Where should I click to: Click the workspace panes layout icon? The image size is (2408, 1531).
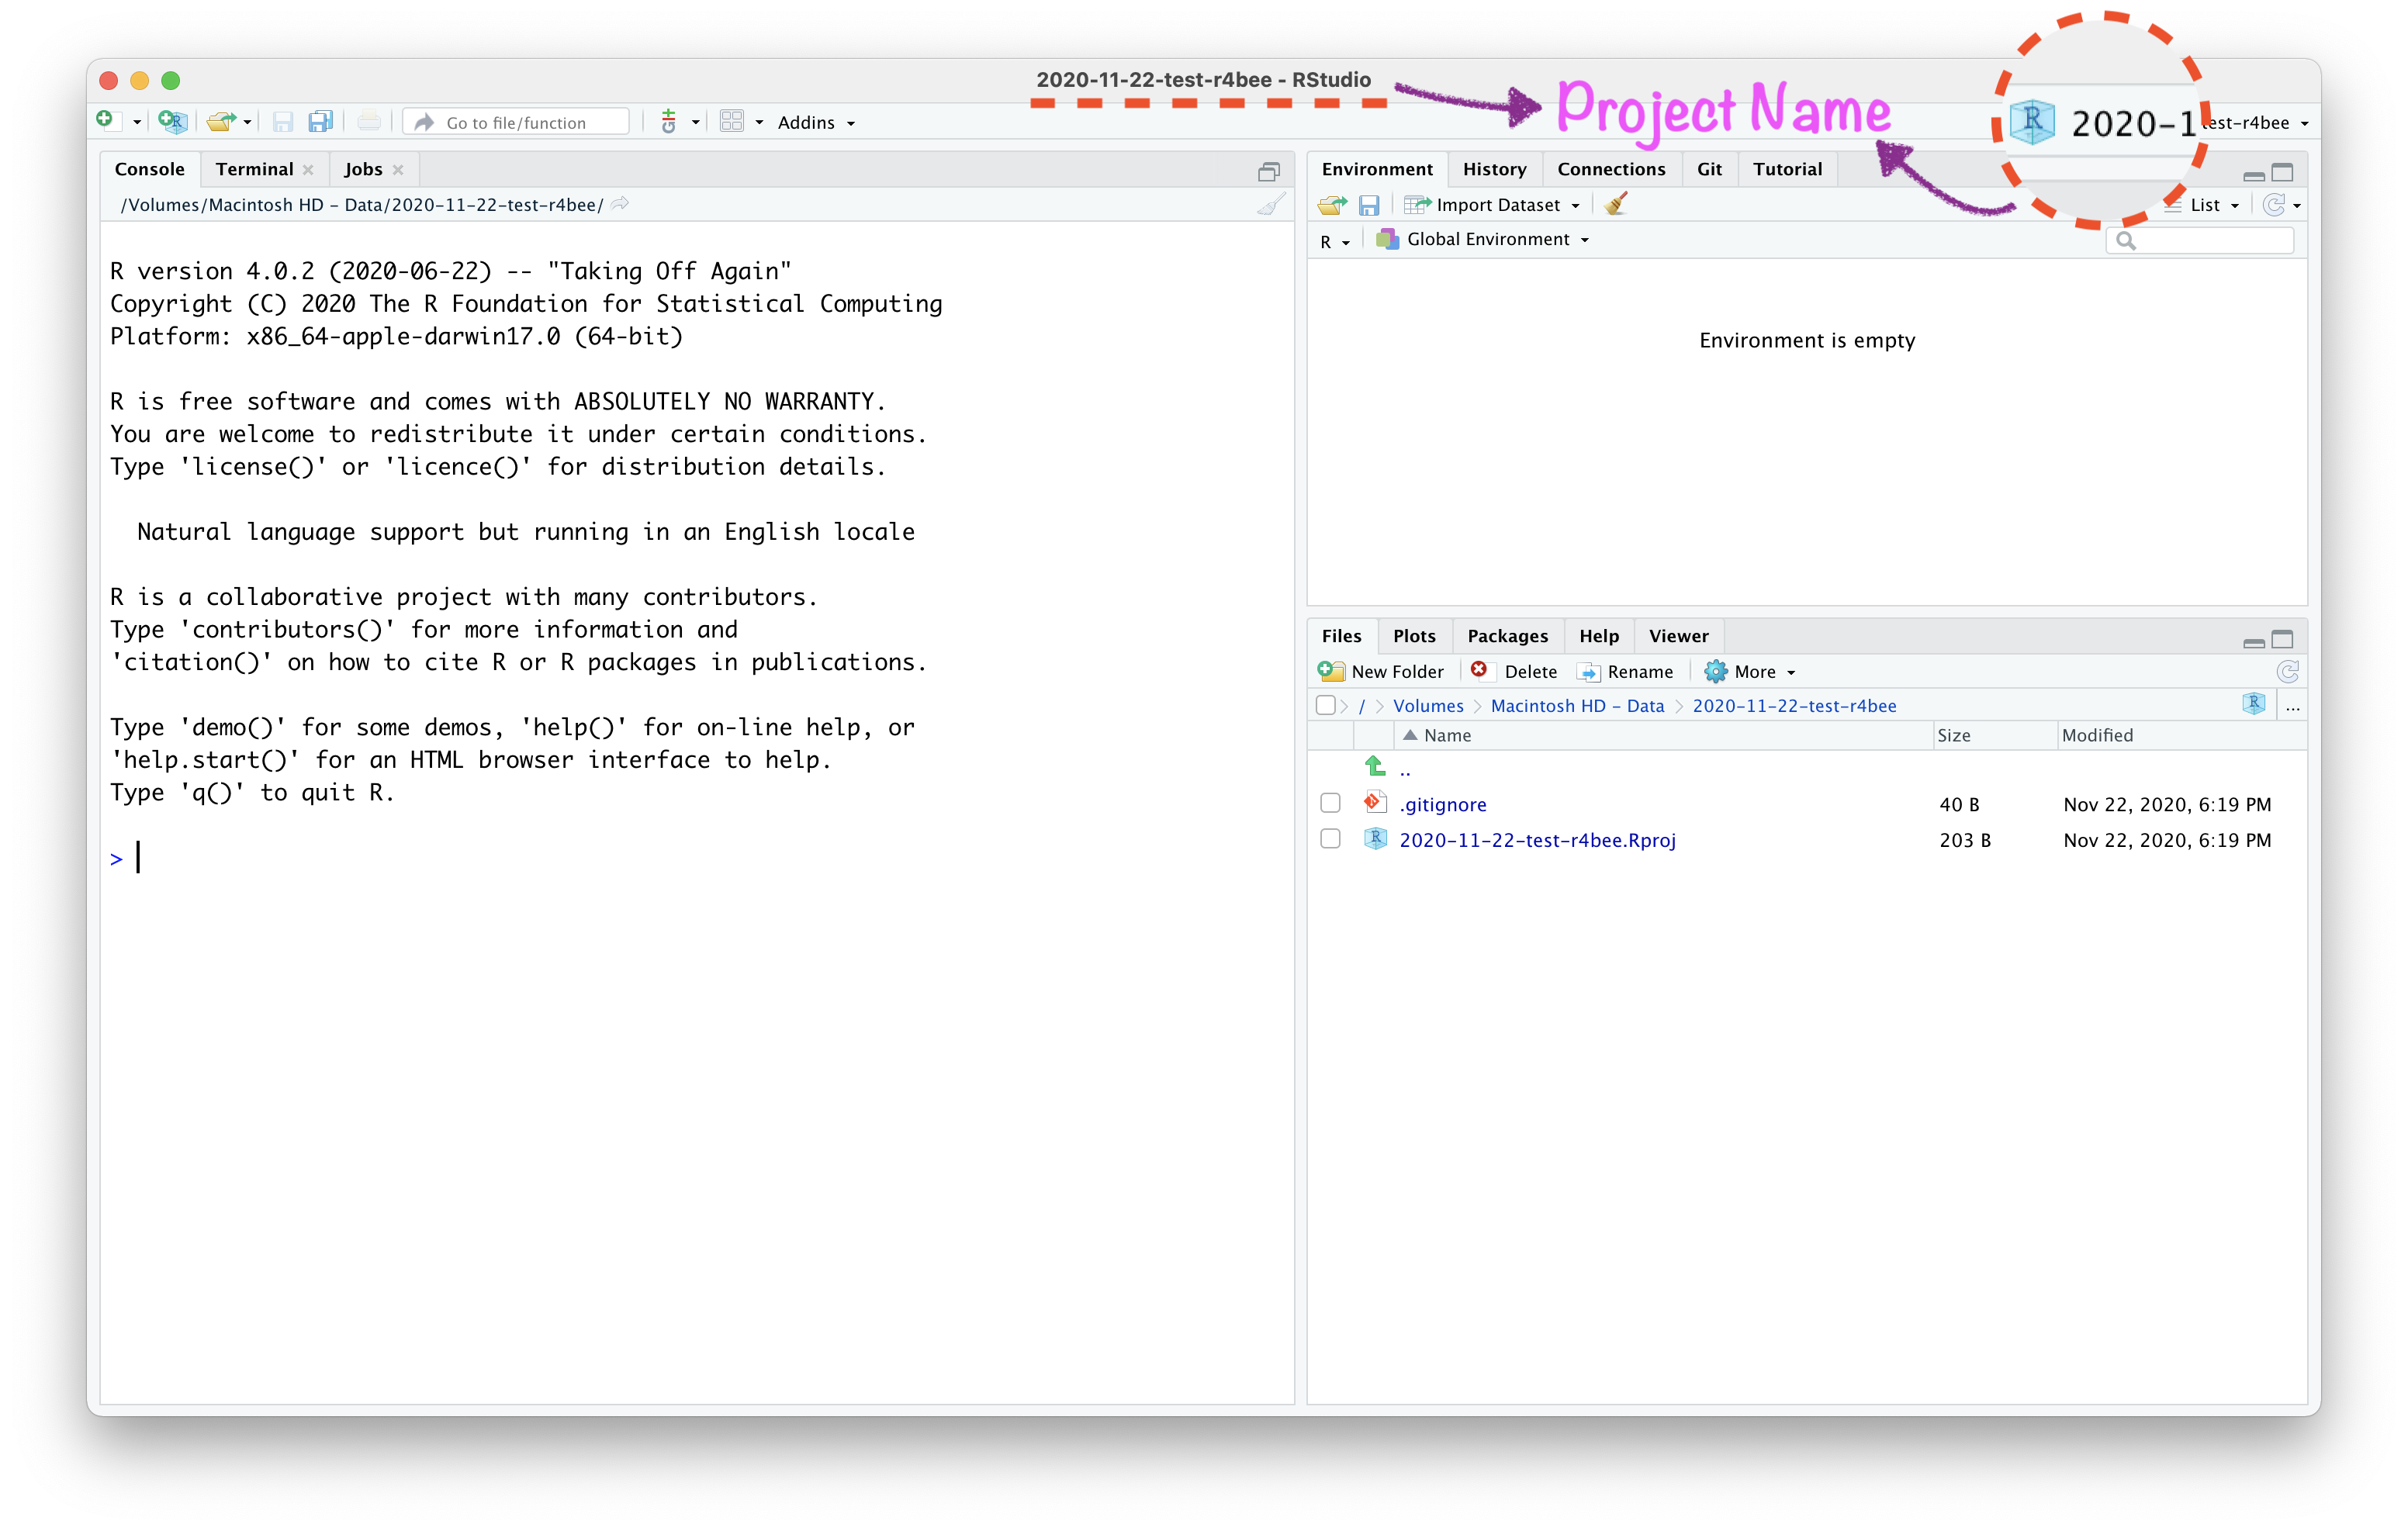(732, 121)
